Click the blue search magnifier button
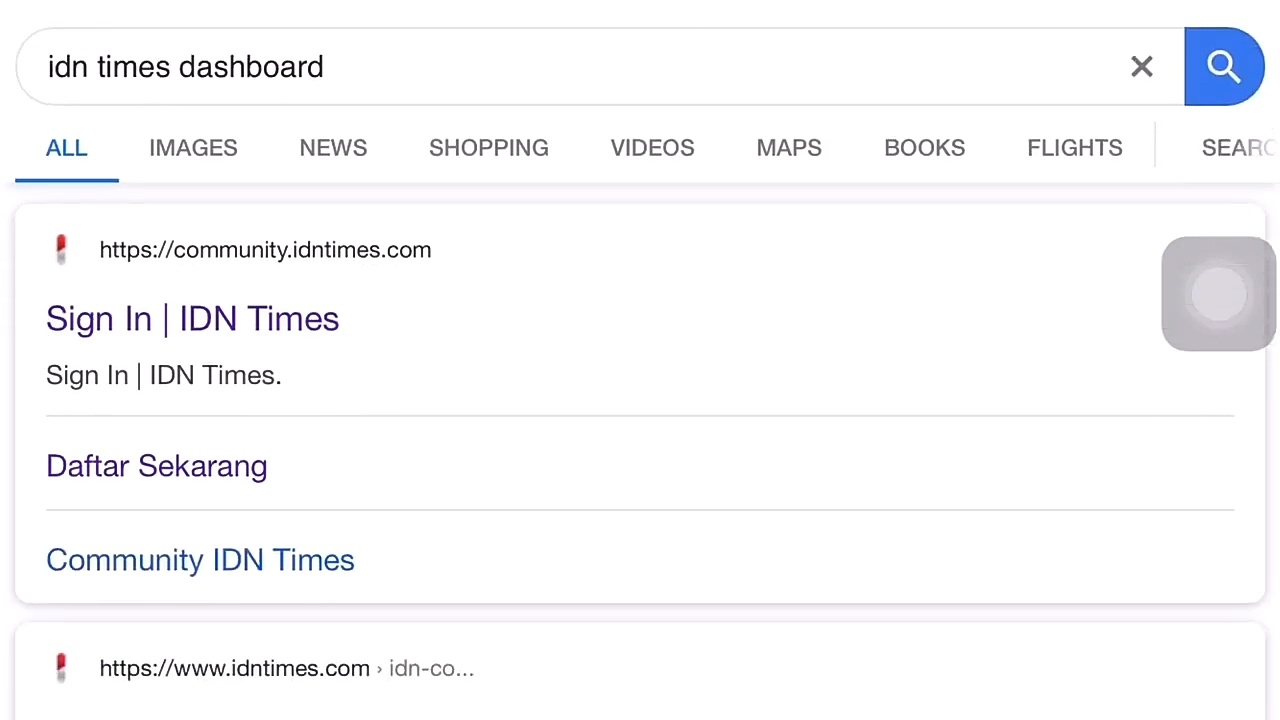 pyautogui.click(x=1223, y=67)
